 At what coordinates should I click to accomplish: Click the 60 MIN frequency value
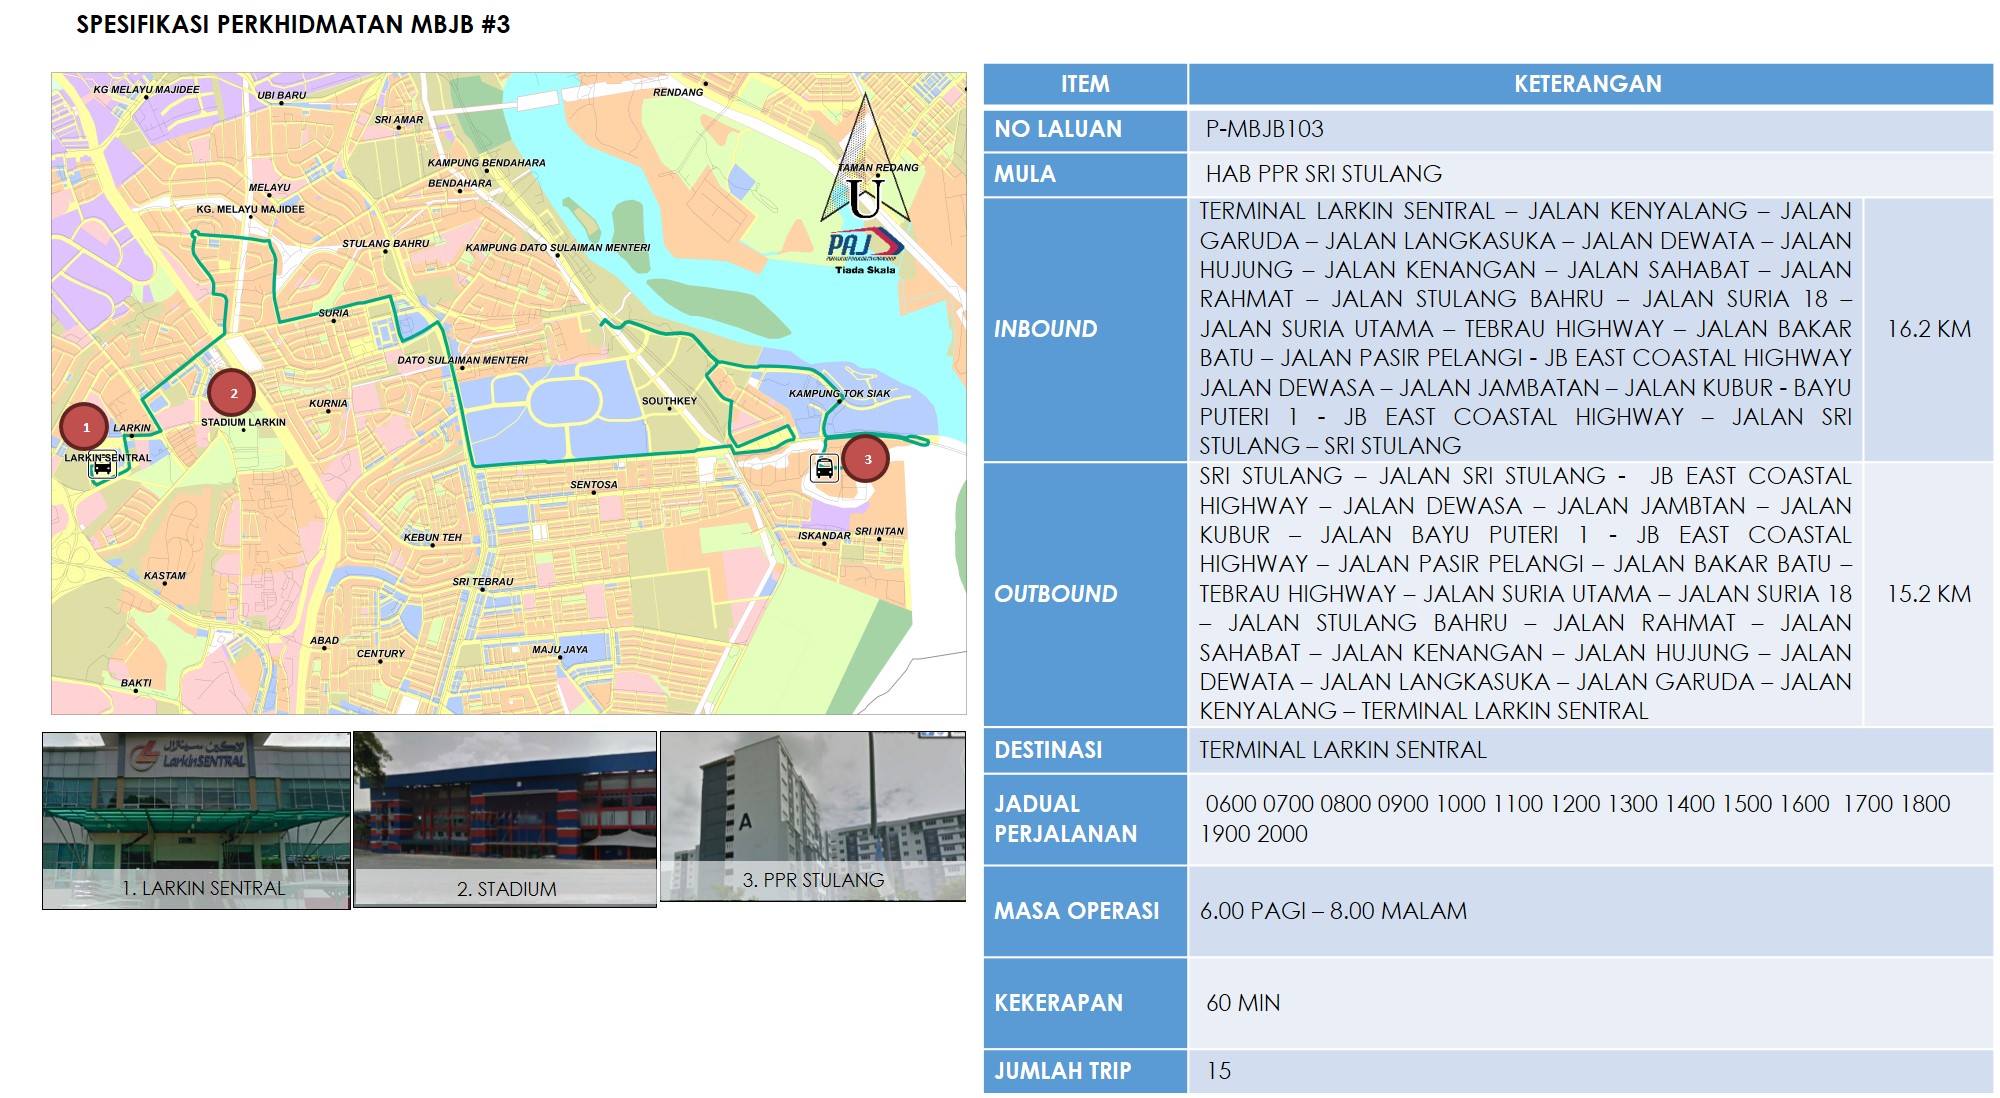[1243, 1003]
